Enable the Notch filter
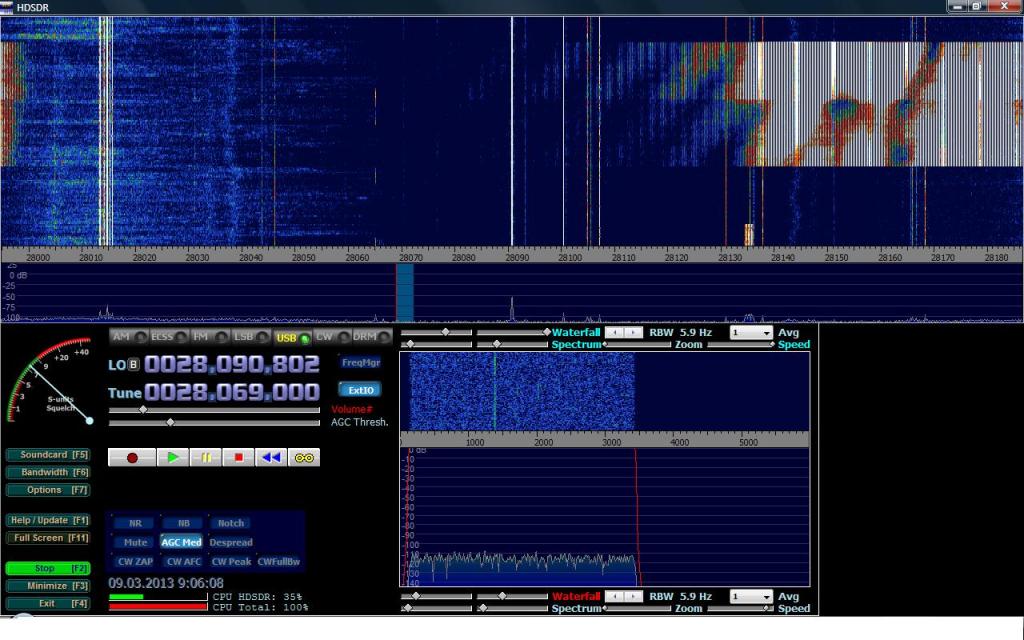The image size is (1024, 640). pos(230,523)
